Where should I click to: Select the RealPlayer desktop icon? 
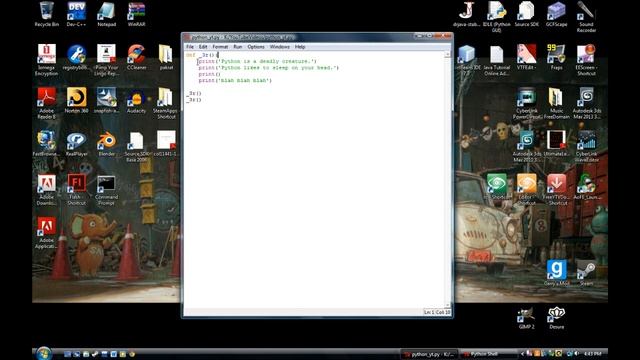pos(76,144)
